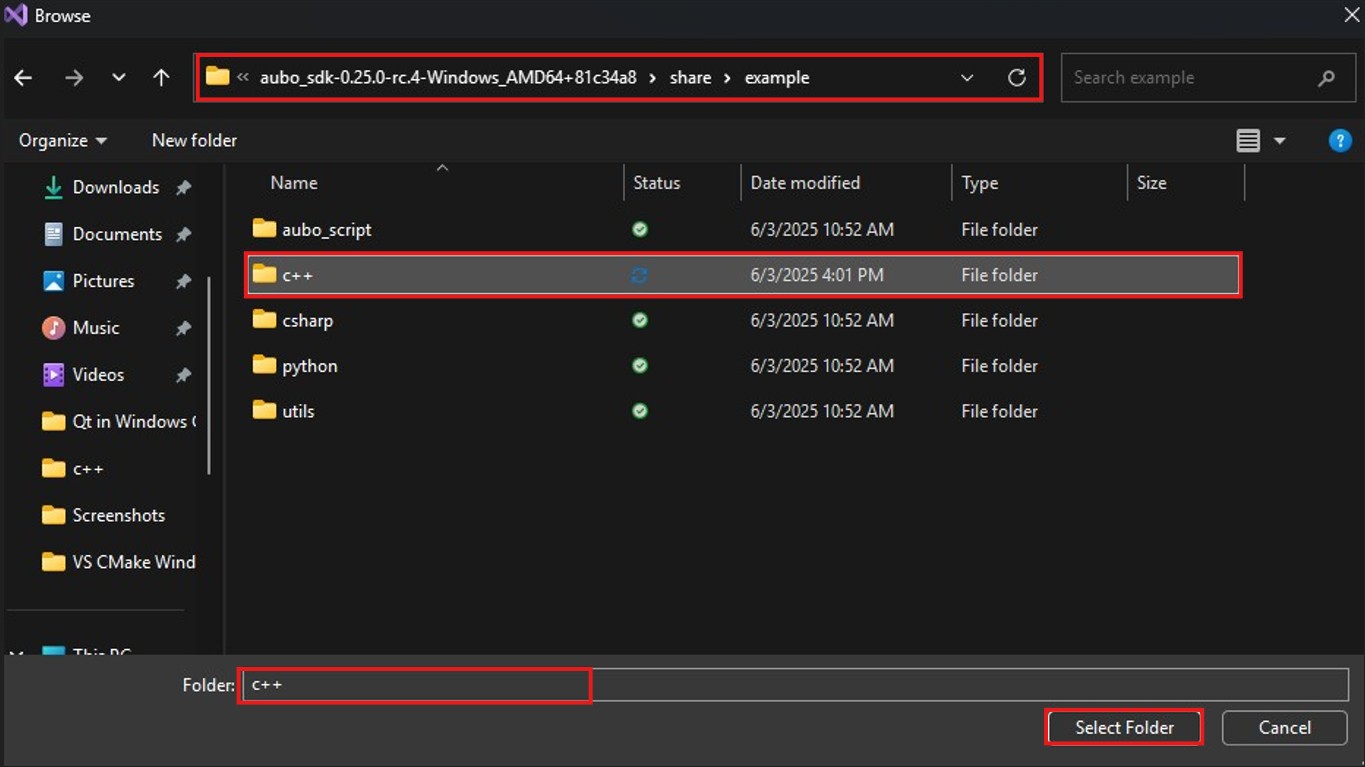This screenshot has width=1365, height=767.
Task: Click the forward navigation arrow
Action: 74,78
